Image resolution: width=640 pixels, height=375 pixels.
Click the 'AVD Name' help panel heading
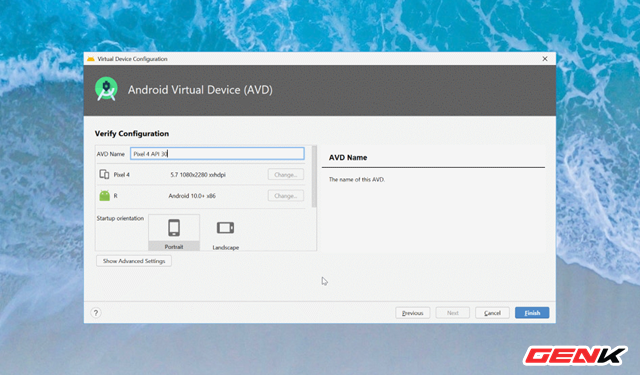348,158
